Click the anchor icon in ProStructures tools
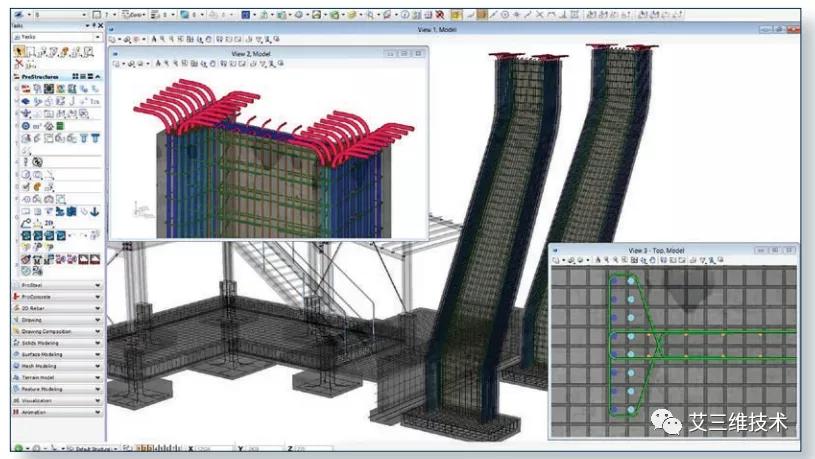Screen dimensions: 815x459 click(96, 212)
